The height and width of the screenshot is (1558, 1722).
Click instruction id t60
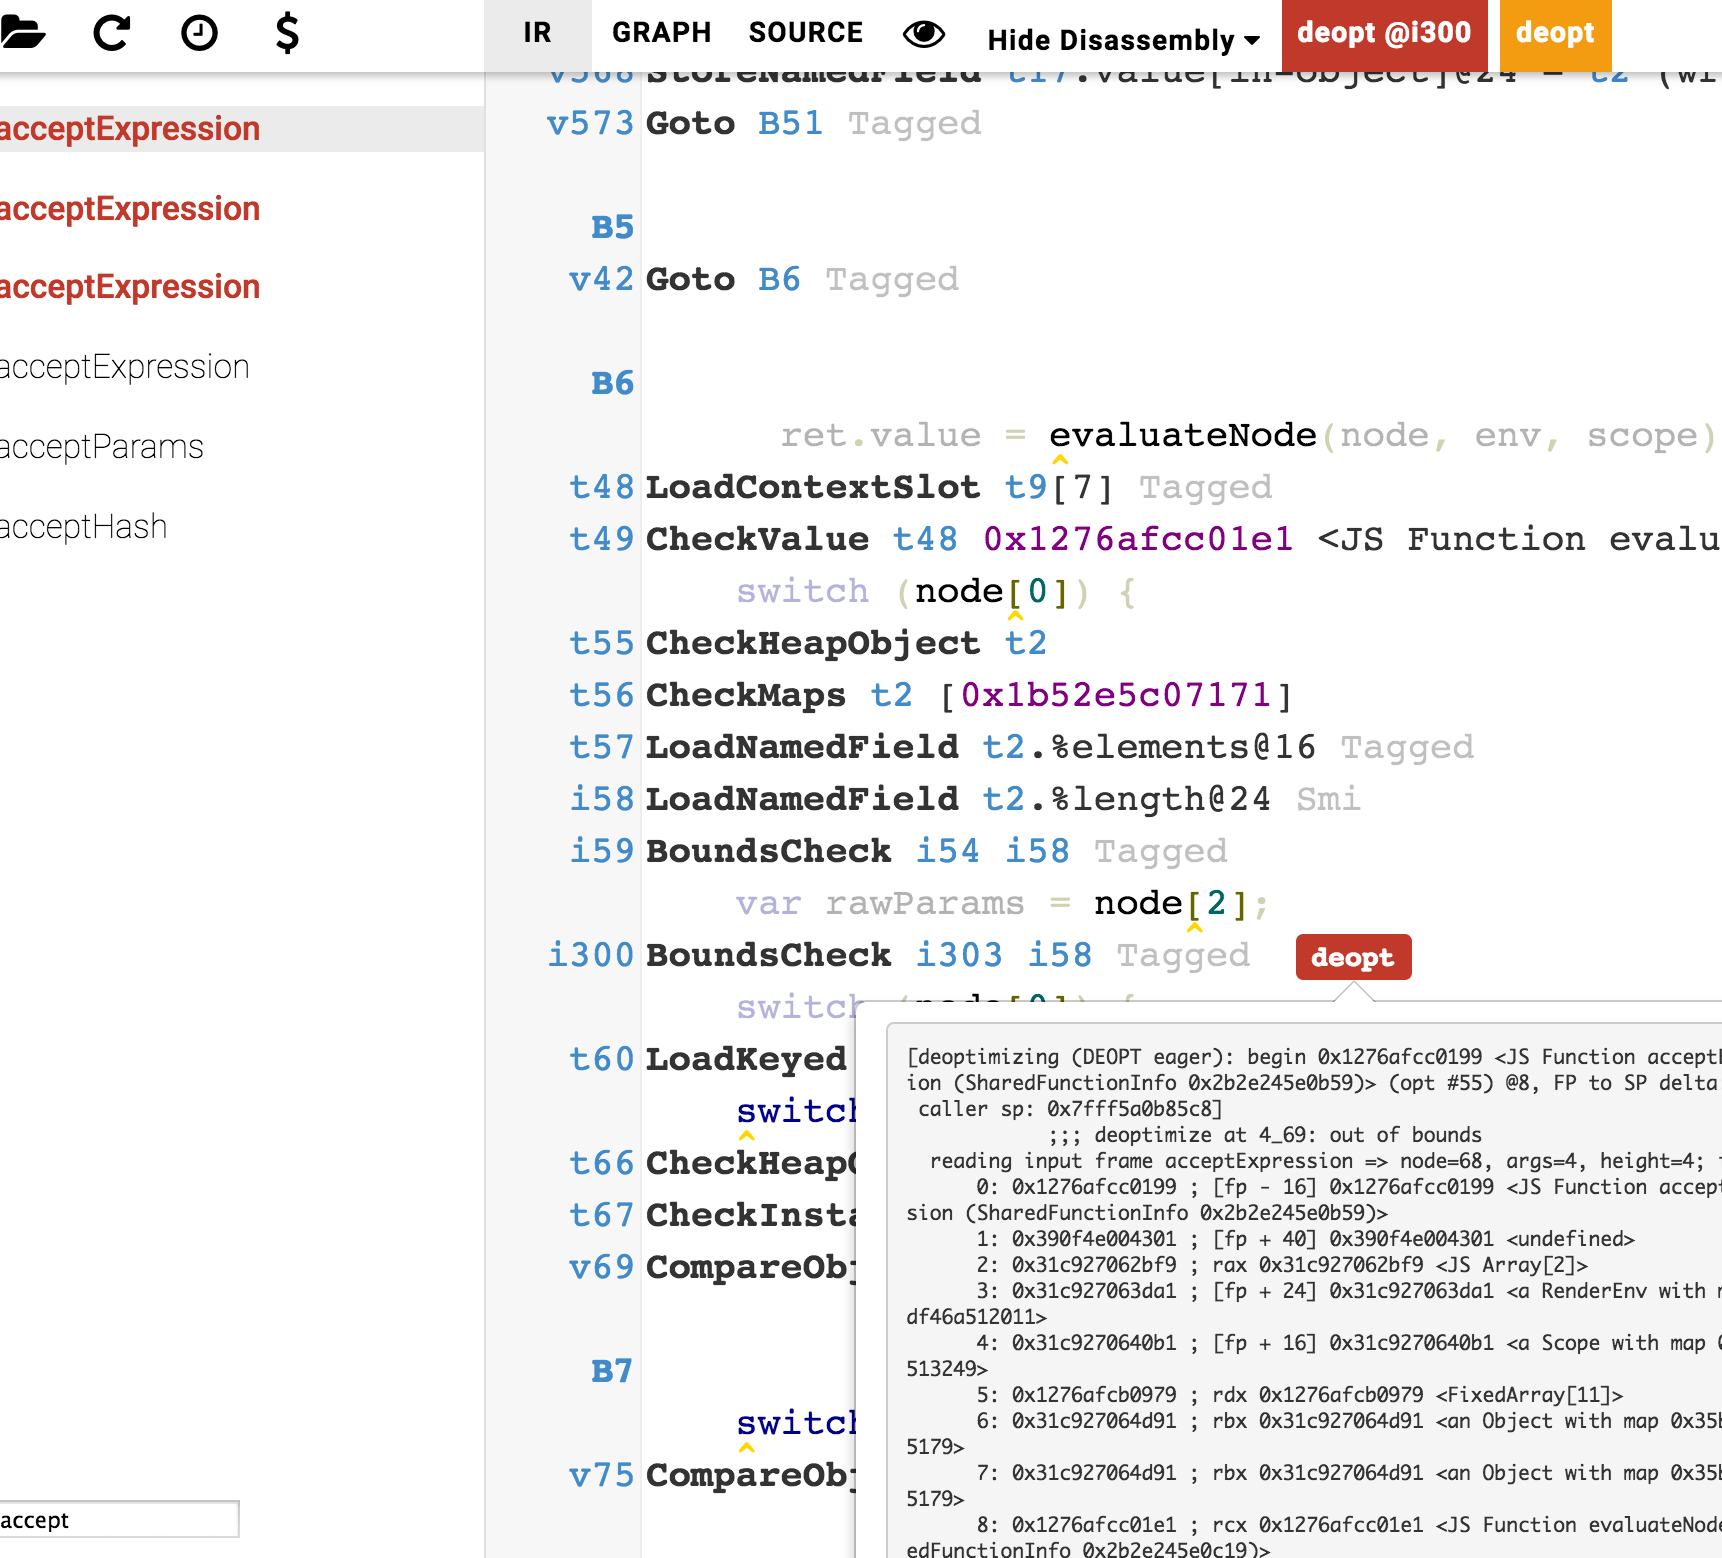(601, 1059)
